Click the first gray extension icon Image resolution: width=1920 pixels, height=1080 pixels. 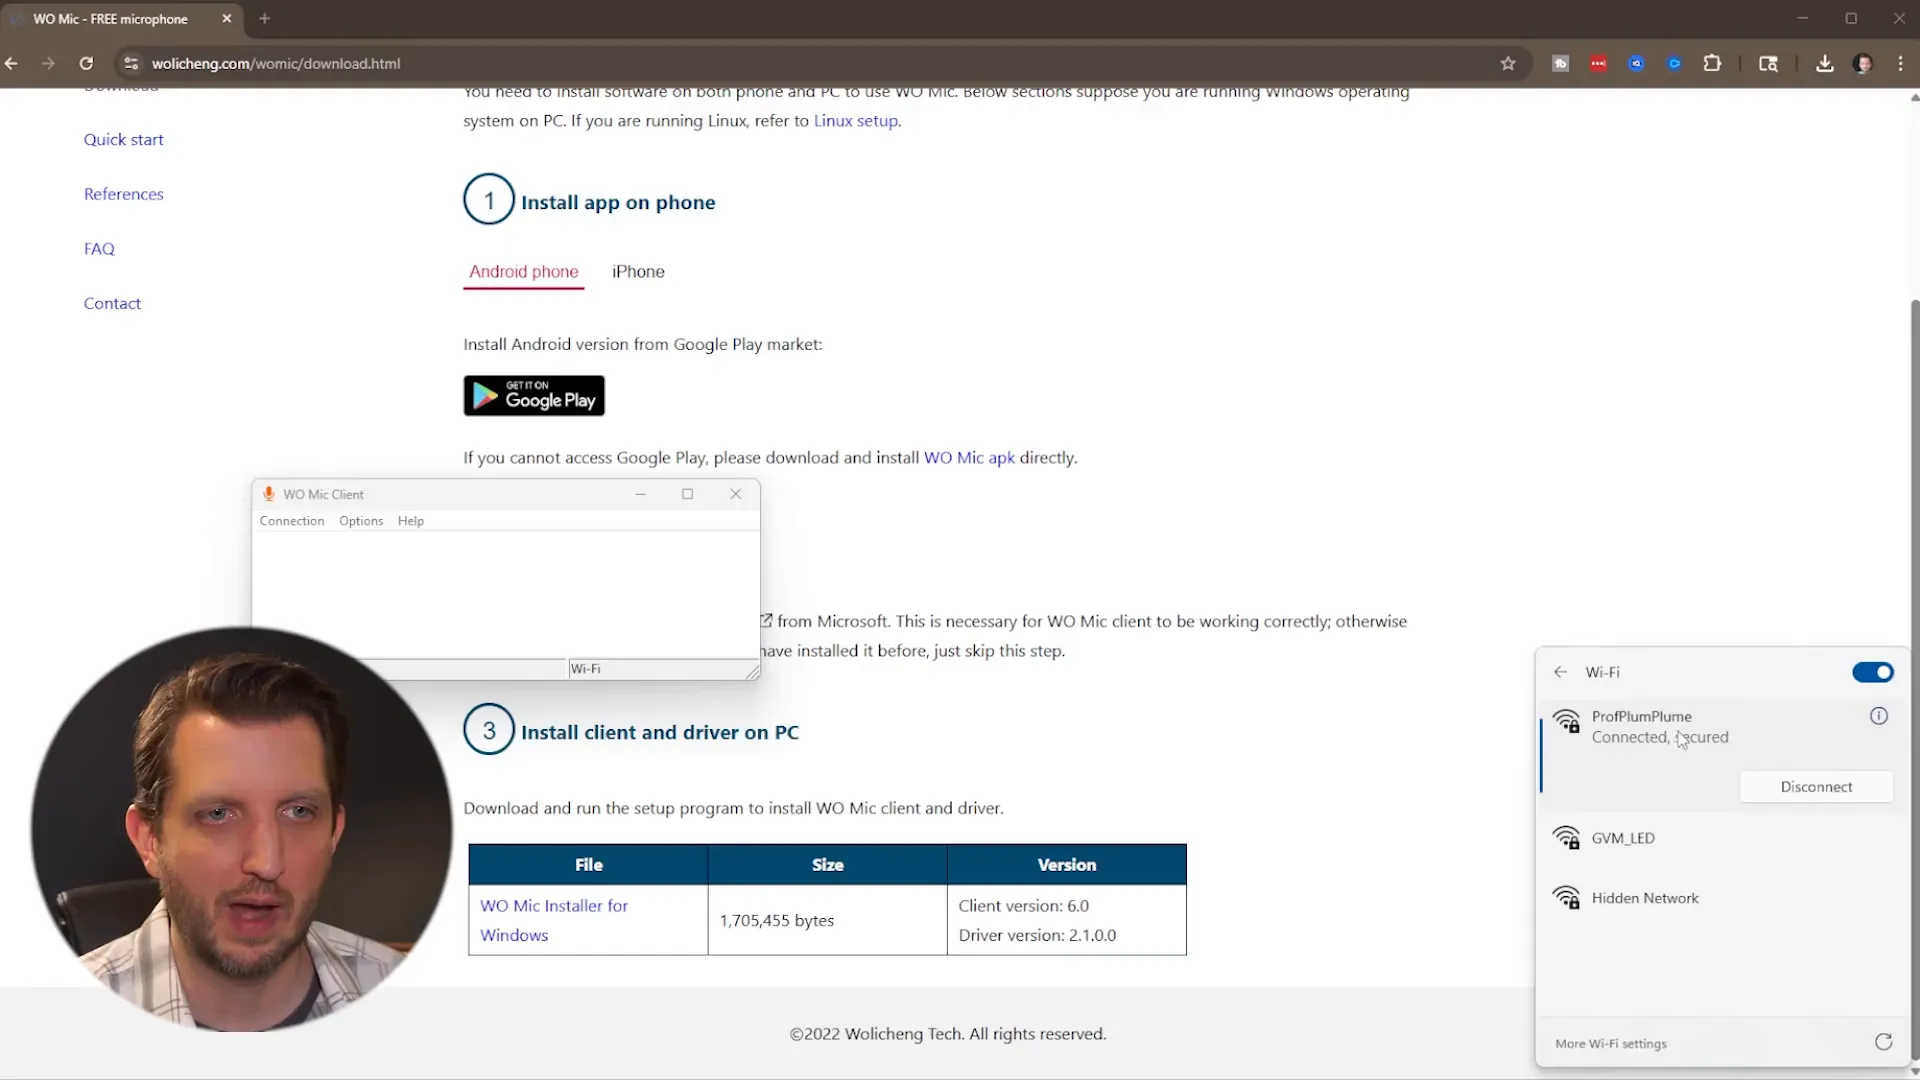[1560, 63]
